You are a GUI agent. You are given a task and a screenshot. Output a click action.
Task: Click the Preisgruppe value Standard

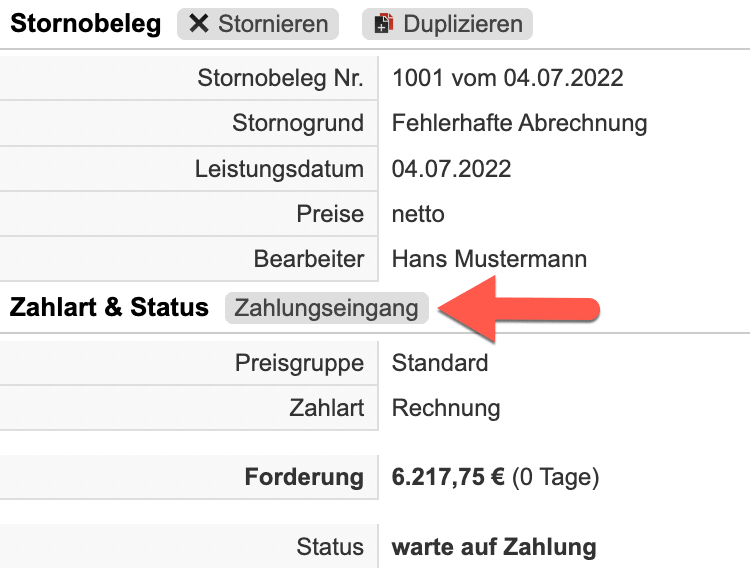pos(440,362)
